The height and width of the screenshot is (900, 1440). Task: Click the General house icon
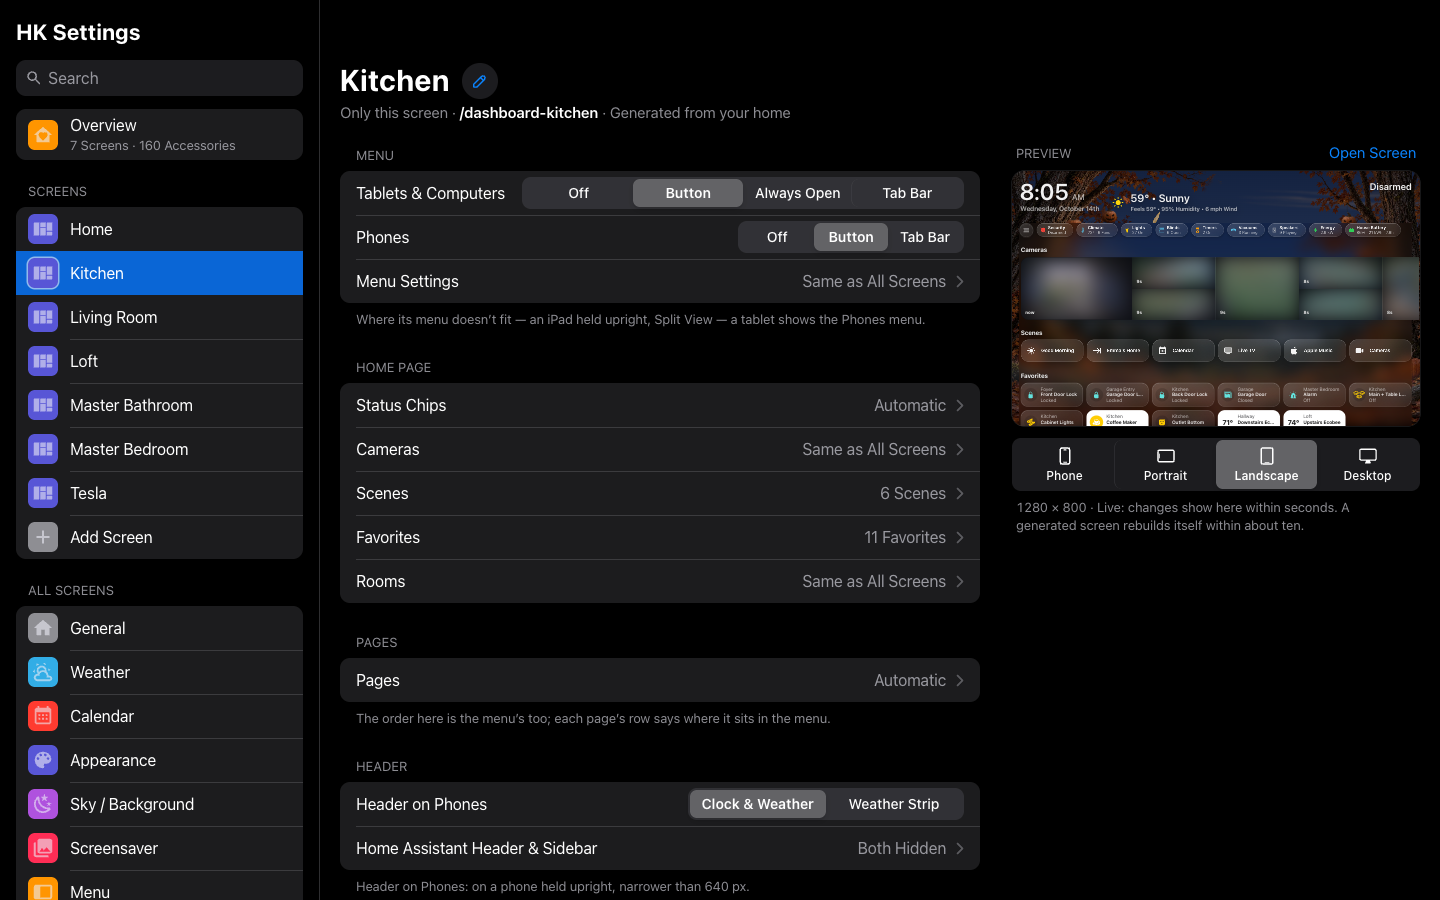click(x=43, y=628)
